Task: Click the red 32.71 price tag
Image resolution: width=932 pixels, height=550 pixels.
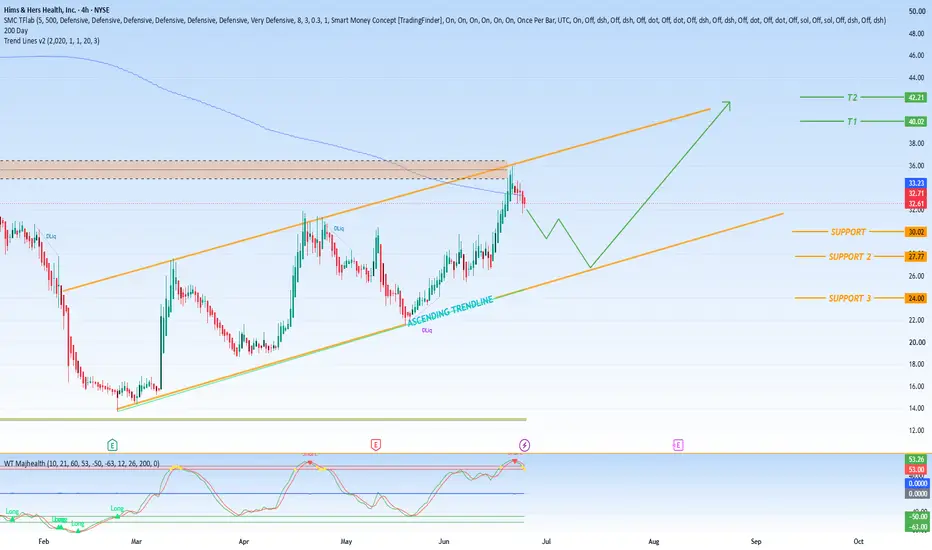Action: pos(915,193)
